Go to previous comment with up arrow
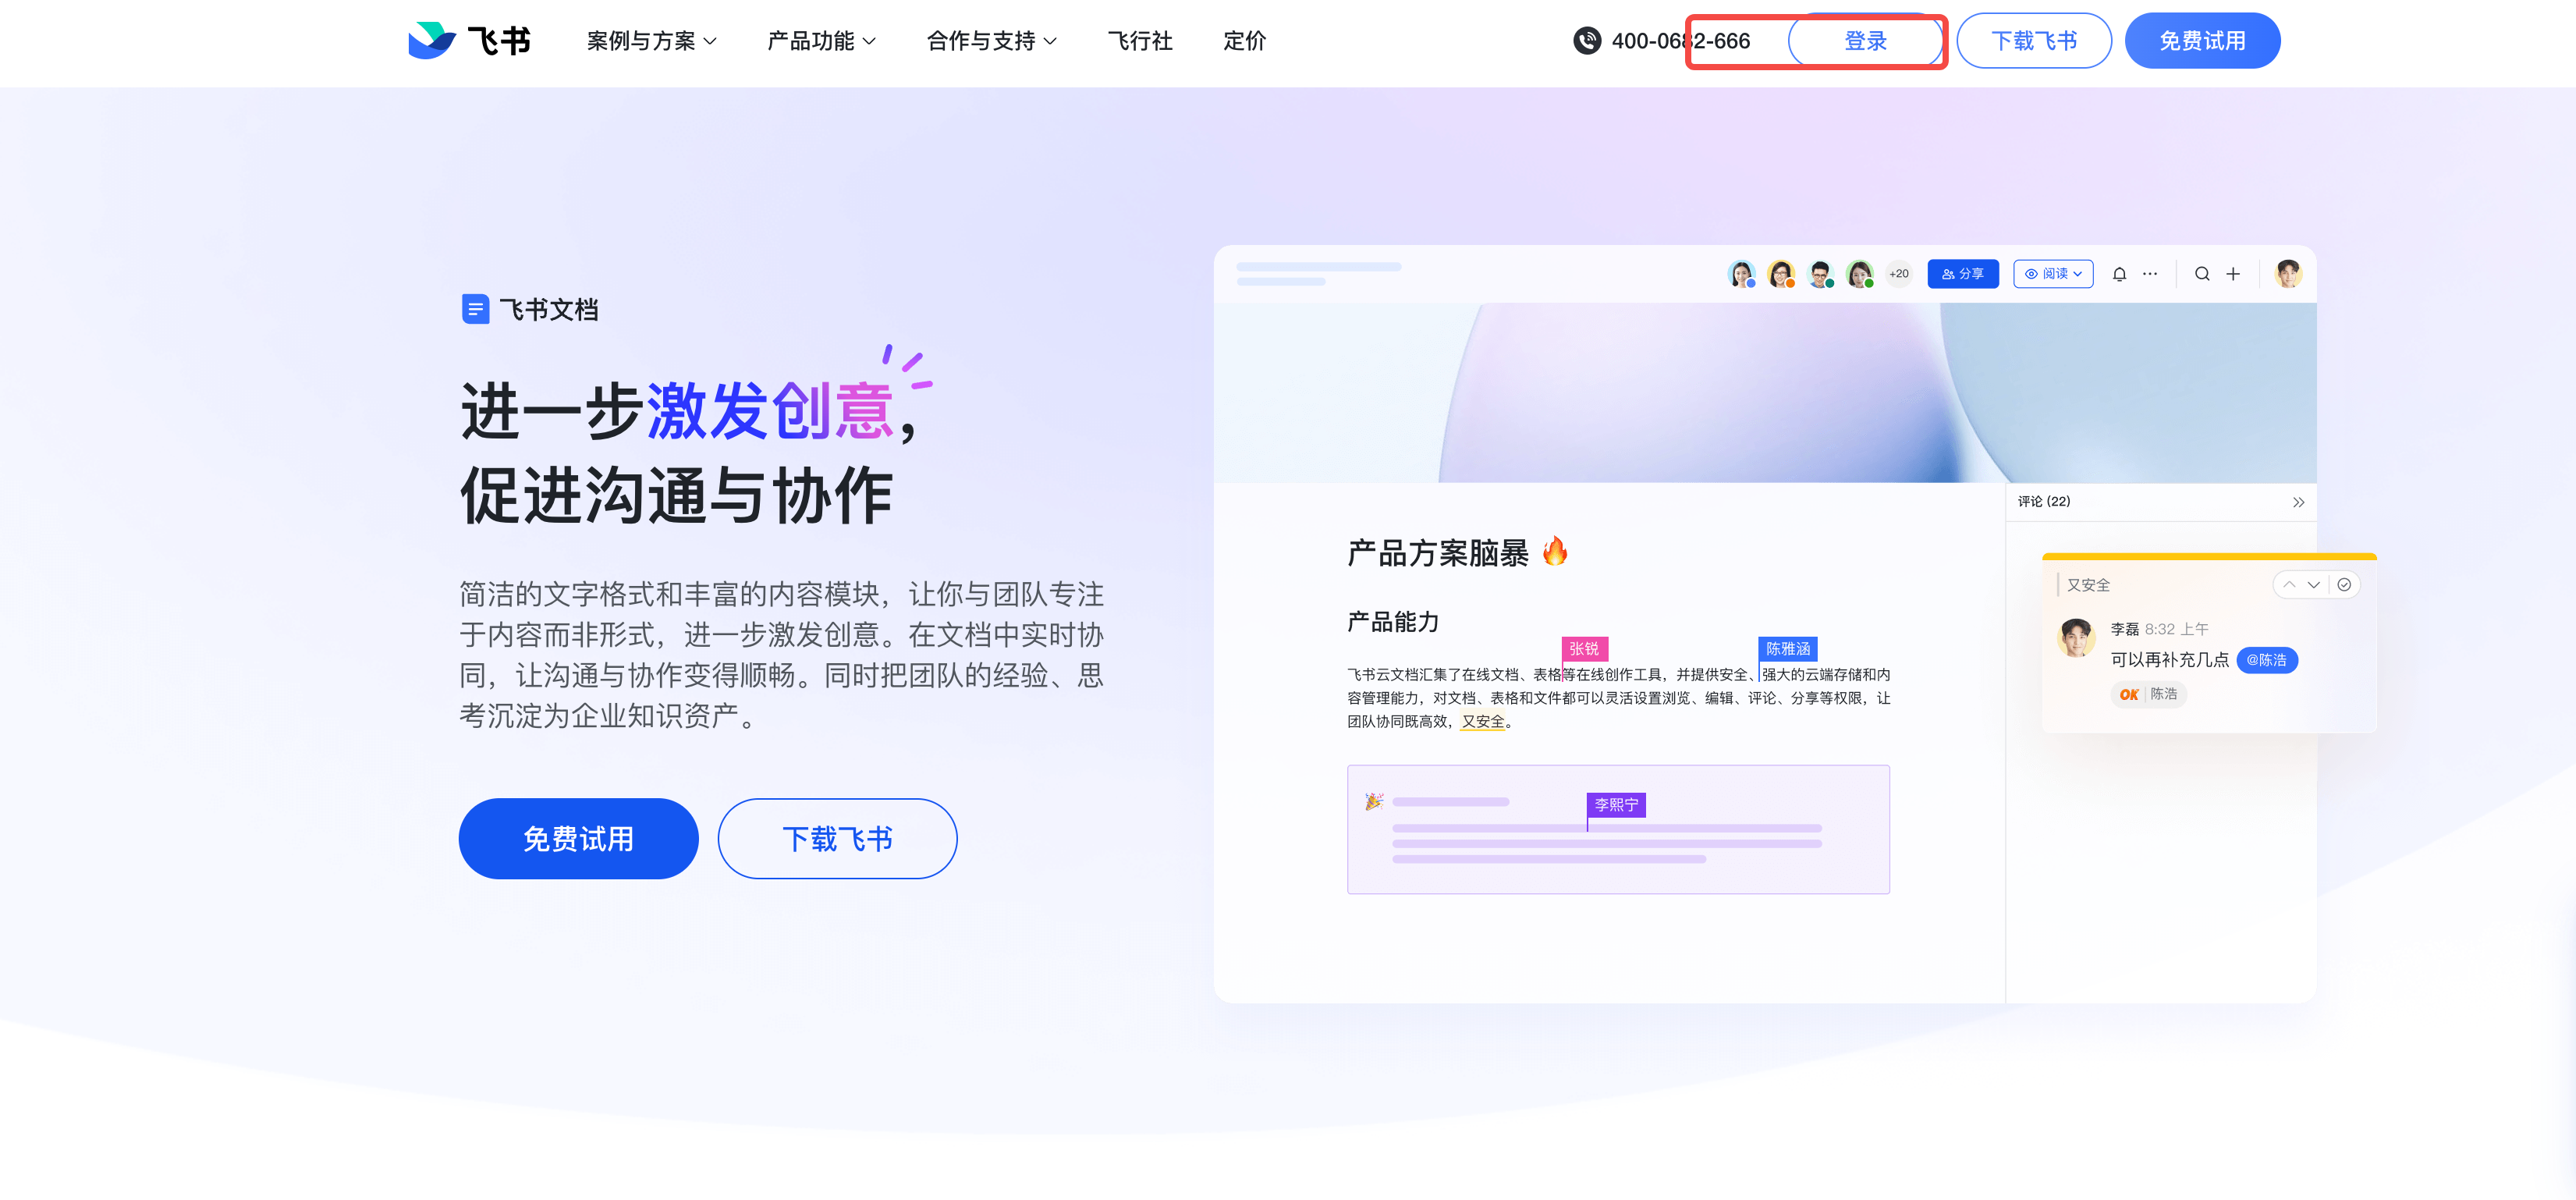 (2289, 584)
